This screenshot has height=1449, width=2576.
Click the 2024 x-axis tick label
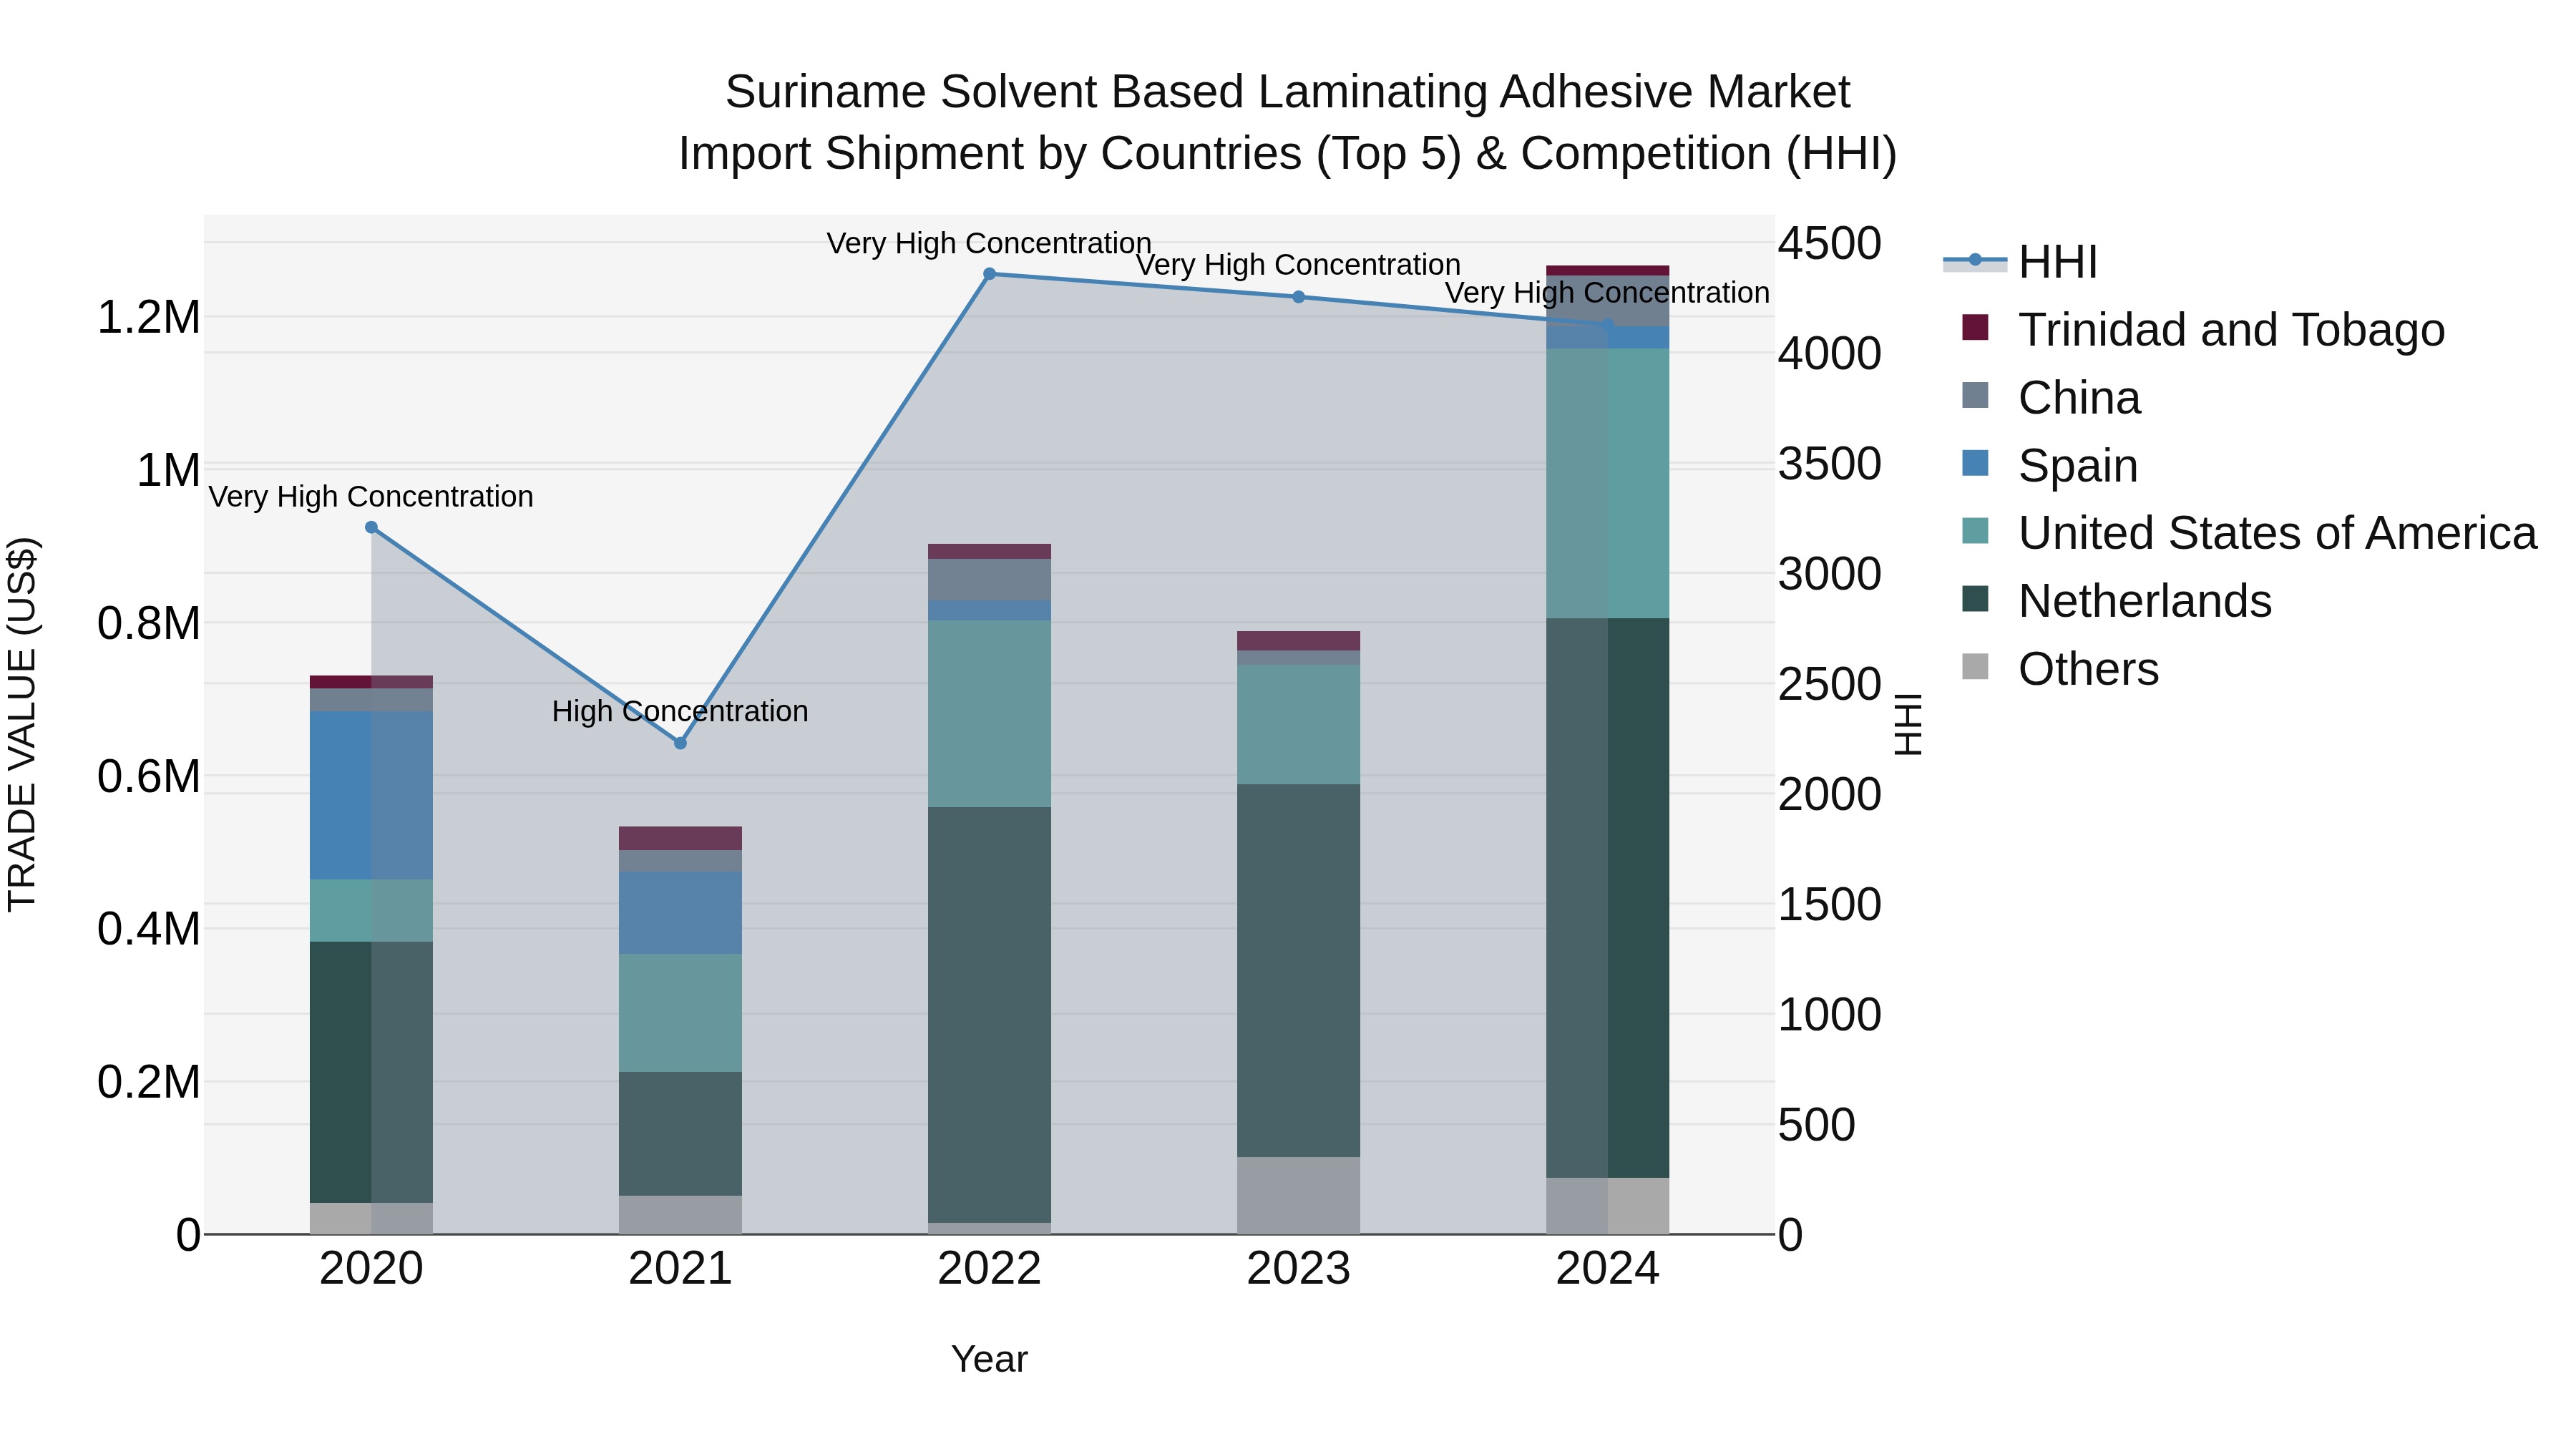click(1607, 1269)
